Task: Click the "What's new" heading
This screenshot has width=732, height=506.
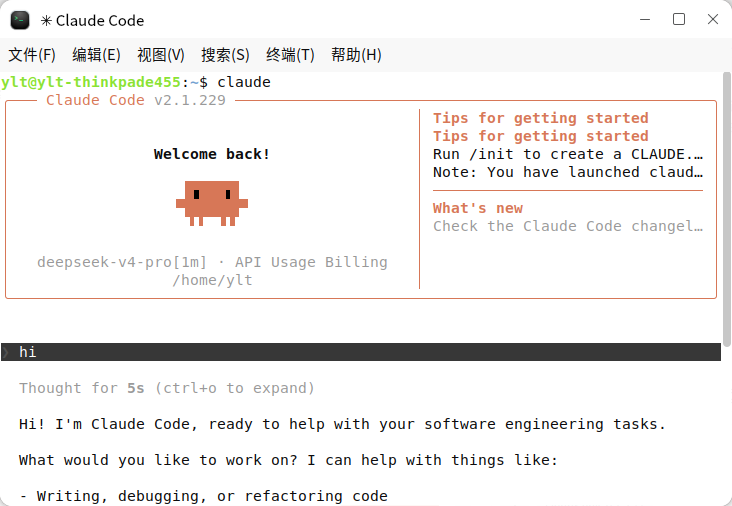Action: pos(478,208)
